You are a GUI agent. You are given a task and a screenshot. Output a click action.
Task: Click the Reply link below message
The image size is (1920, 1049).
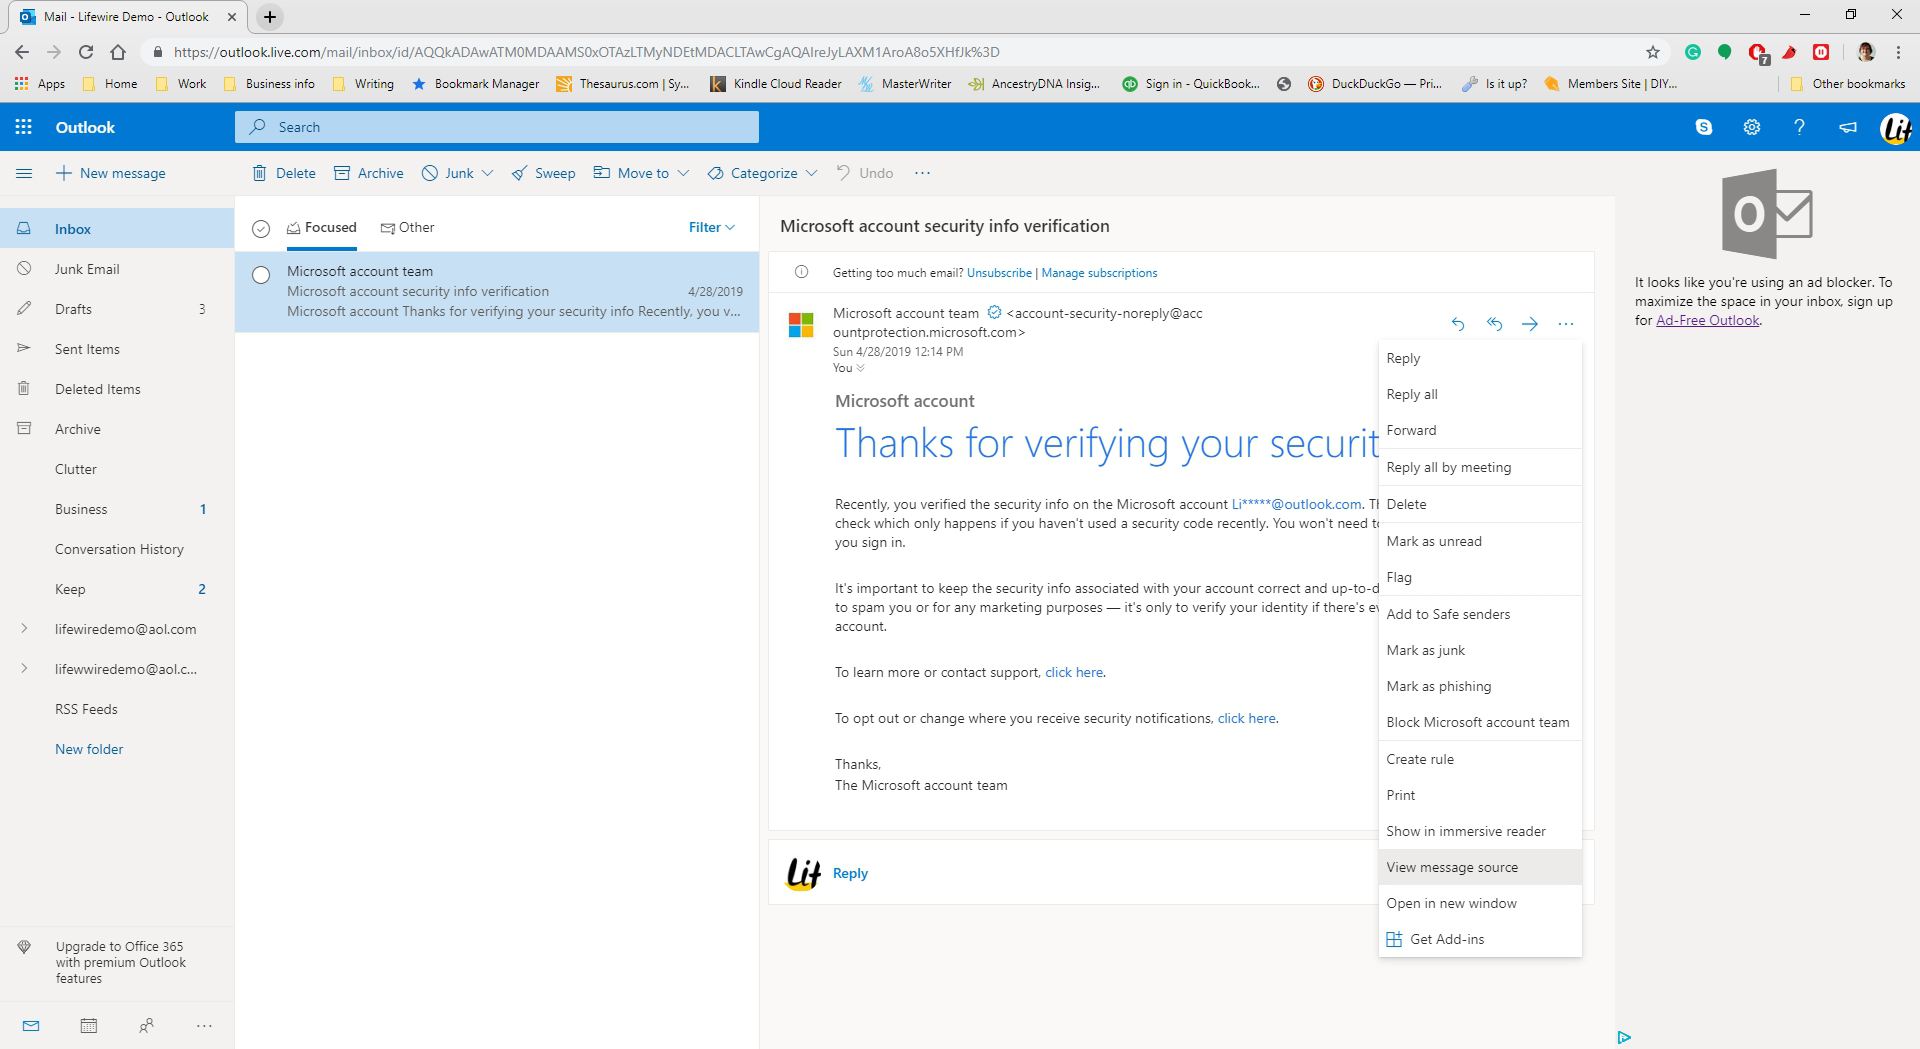(850, 873)
